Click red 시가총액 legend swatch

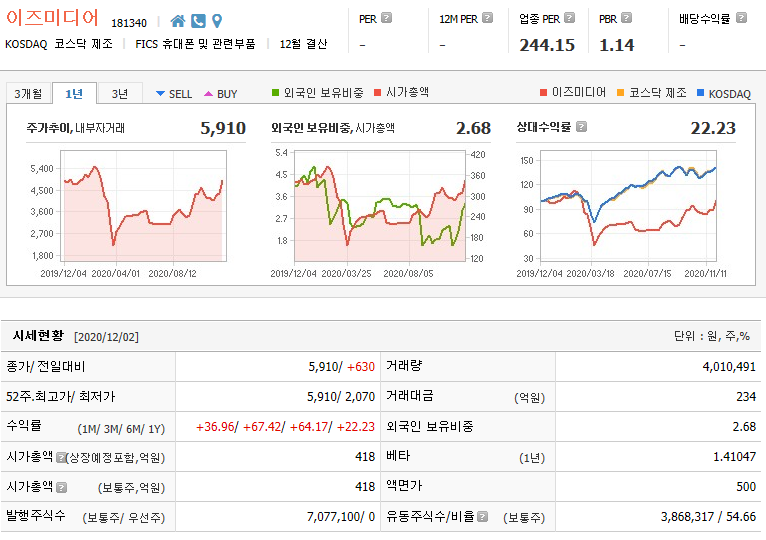(x=377, y=92)
